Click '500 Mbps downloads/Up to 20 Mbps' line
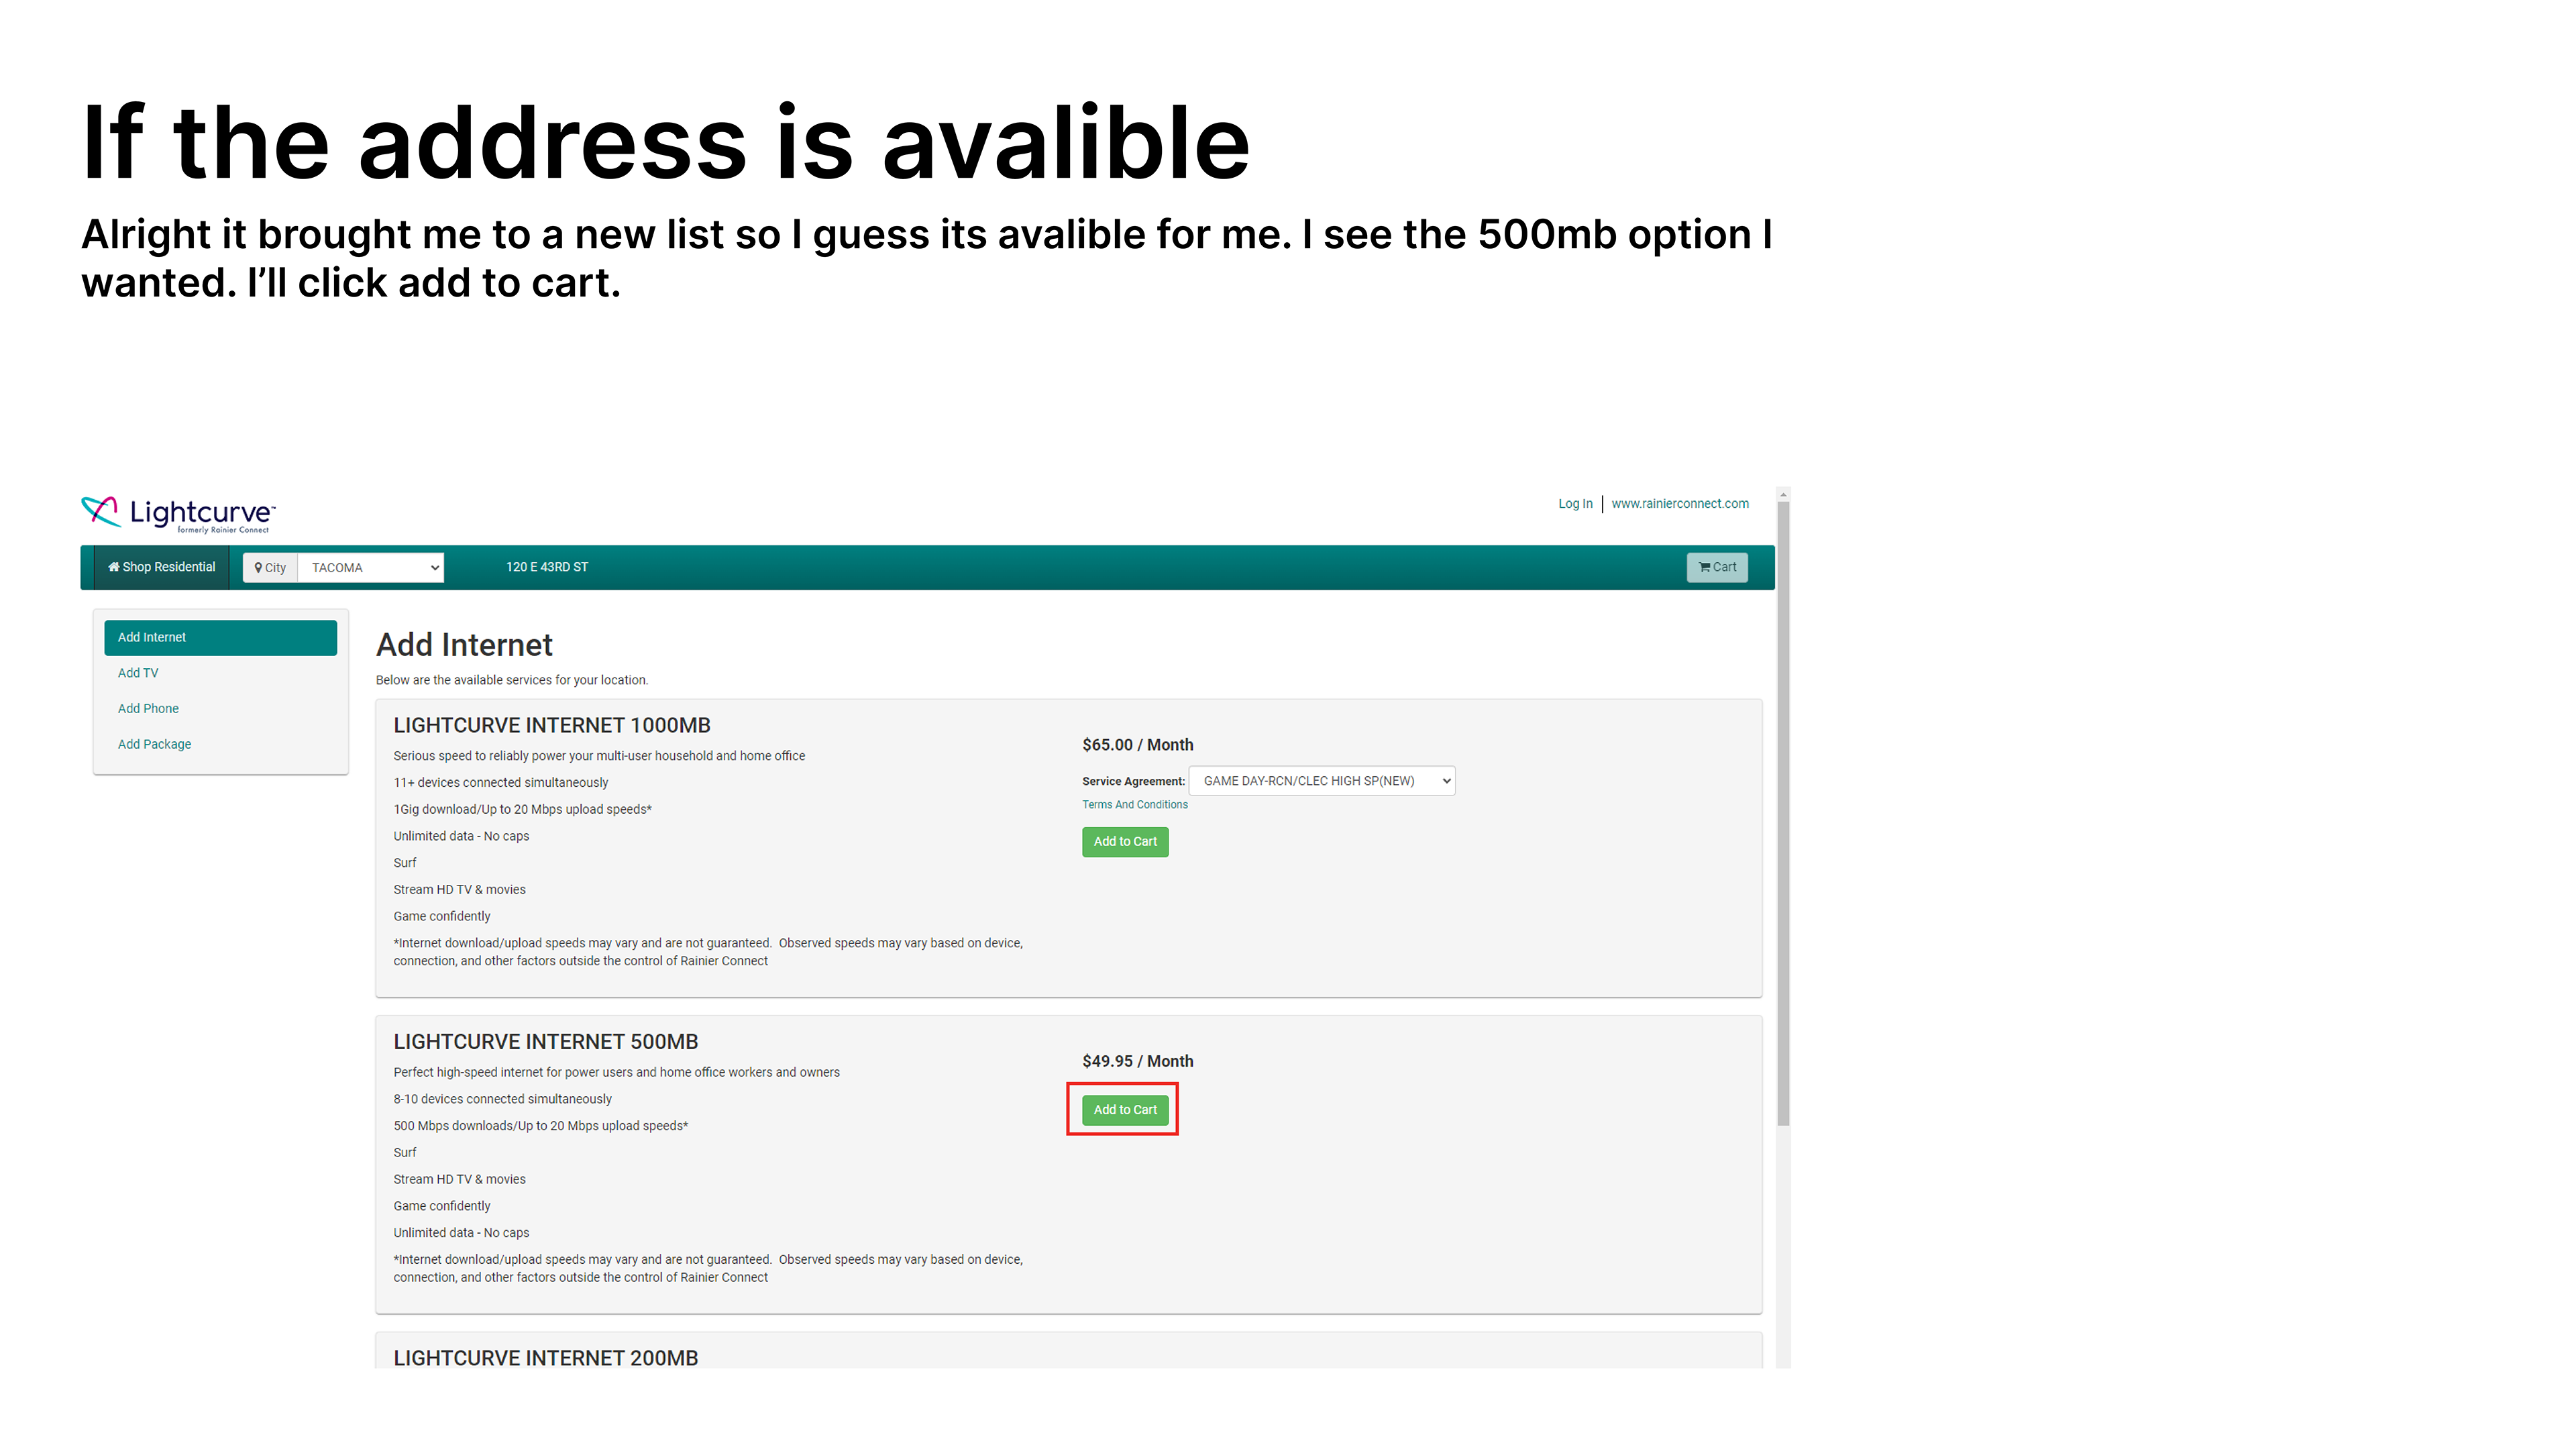The image size is (2576, 1449). pos(541,1126)
